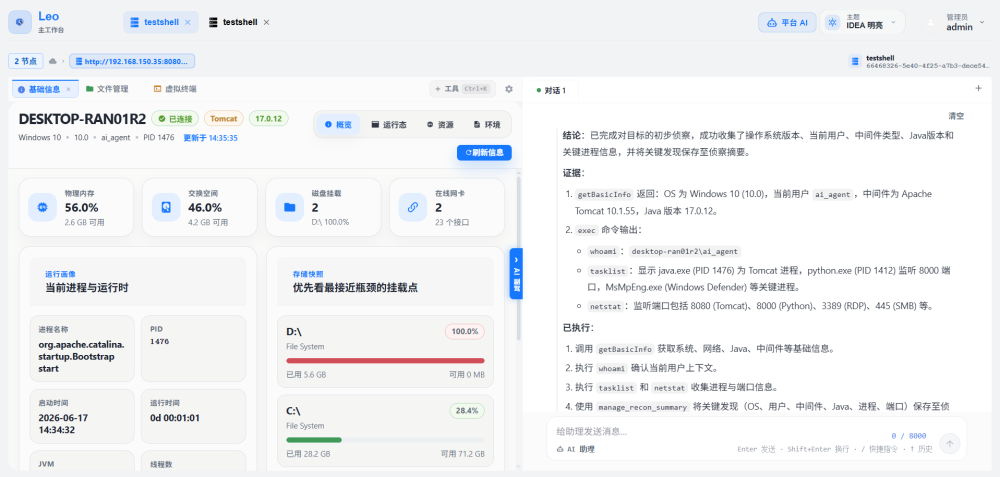The width and height of the screenshot is (1000, 477).
Task: Switch to the 运行态 view
Action: [389, 125]
